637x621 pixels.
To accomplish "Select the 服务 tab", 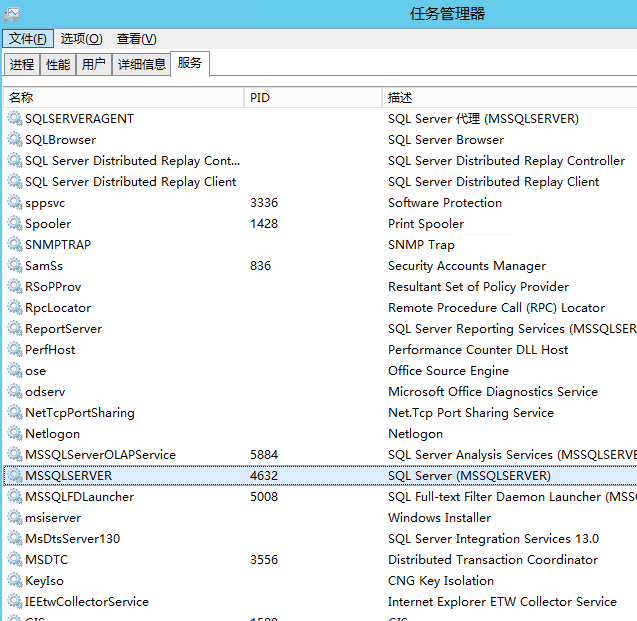I will click(190, 63).
